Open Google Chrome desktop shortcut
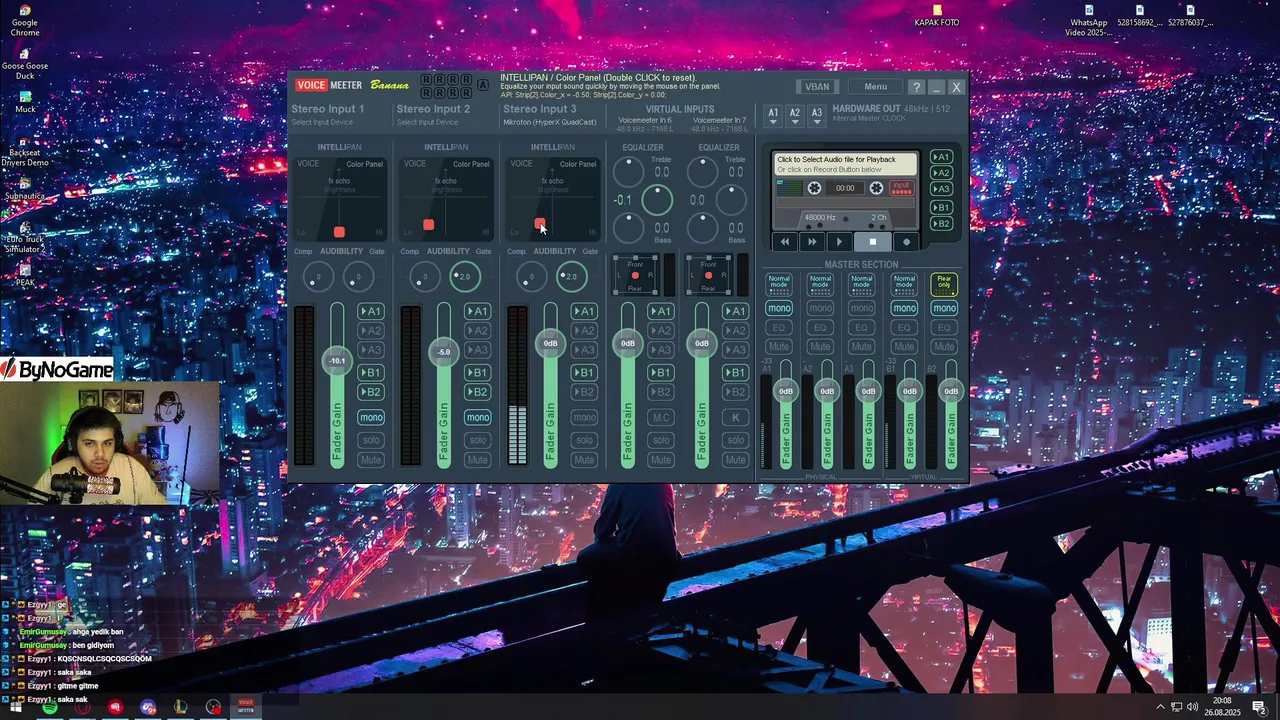The height and width of the screenshot is (720, 1280). click(x=25, y=21)
